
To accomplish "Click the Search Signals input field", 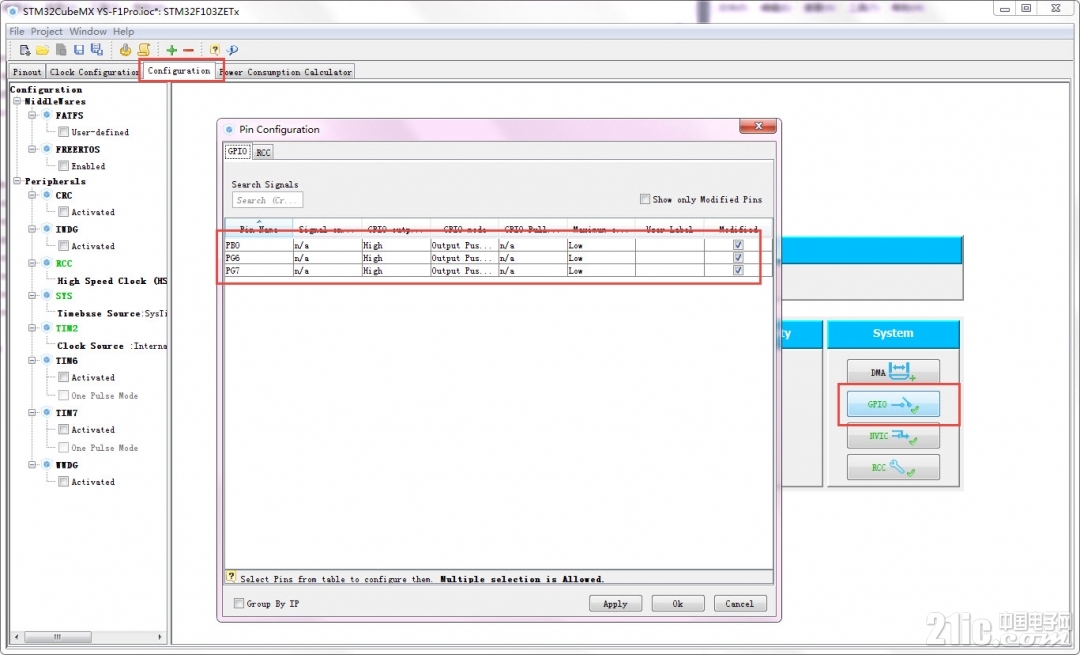I will pos(267,200).
